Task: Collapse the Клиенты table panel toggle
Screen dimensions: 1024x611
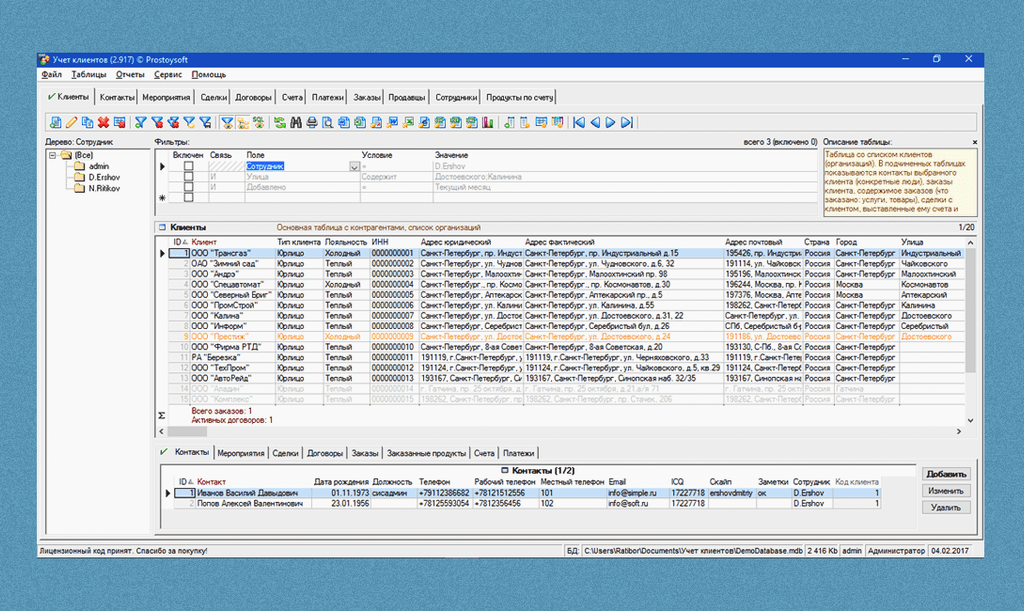Action: coord(162,227)
